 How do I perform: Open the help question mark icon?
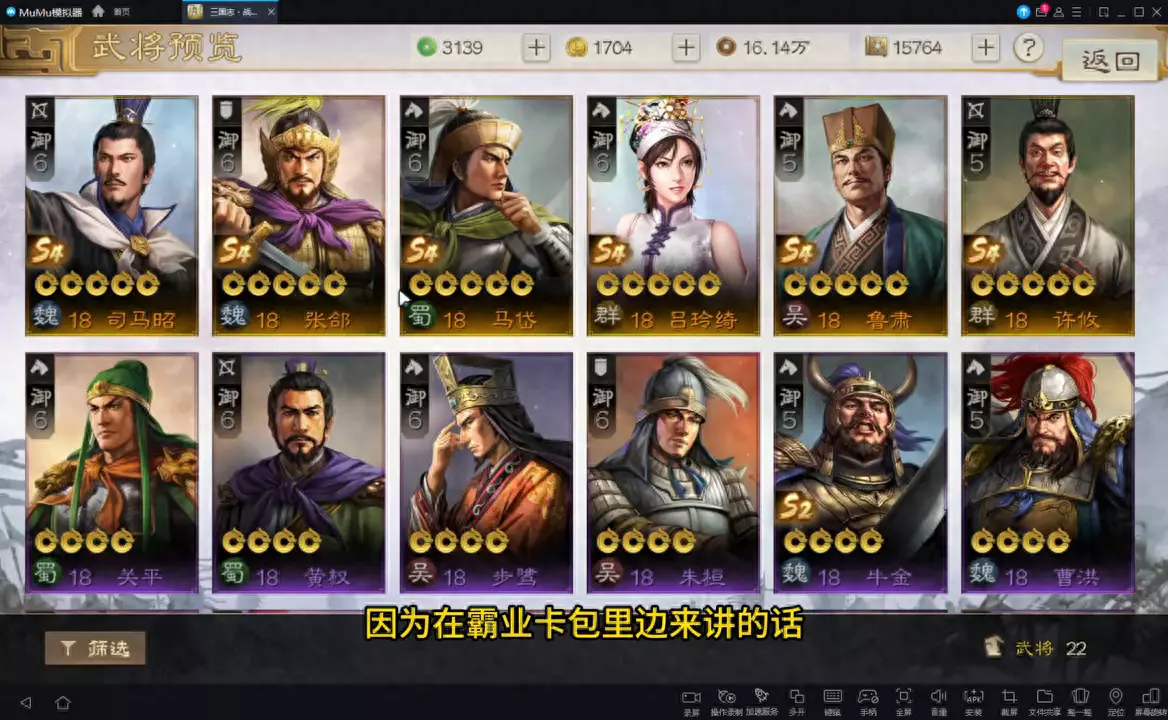[x=1029, y=48]
